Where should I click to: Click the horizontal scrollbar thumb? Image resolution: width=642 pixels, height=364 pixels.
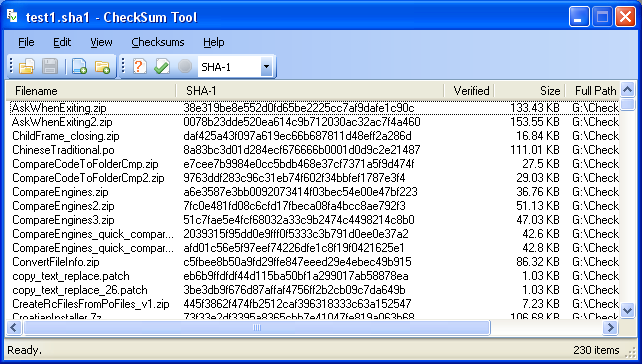[x=257, y=328]
